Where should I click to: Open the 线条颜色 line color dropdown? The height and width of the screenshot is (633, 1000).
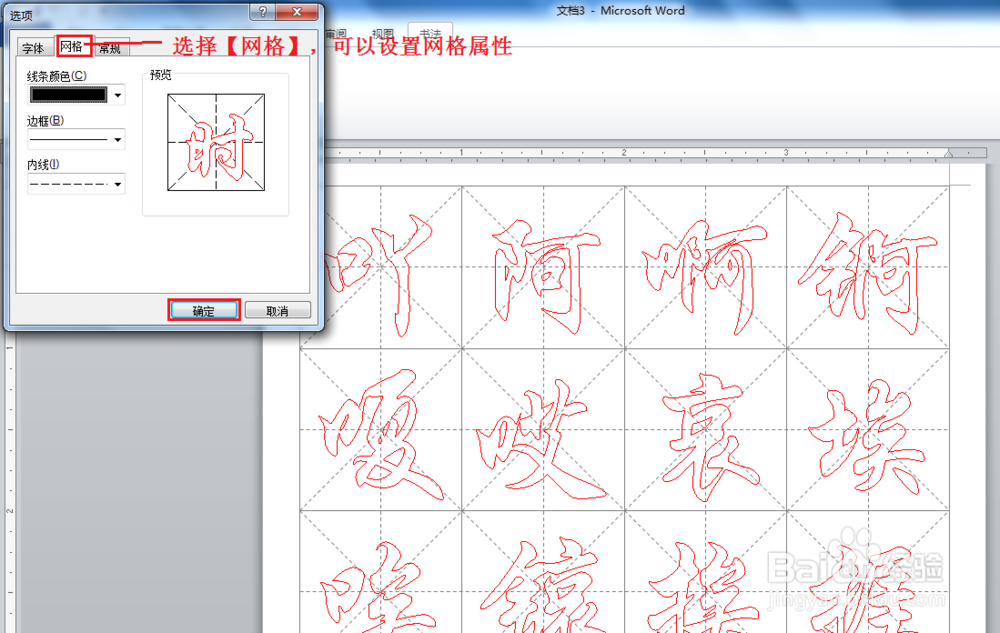coord(118,94)
